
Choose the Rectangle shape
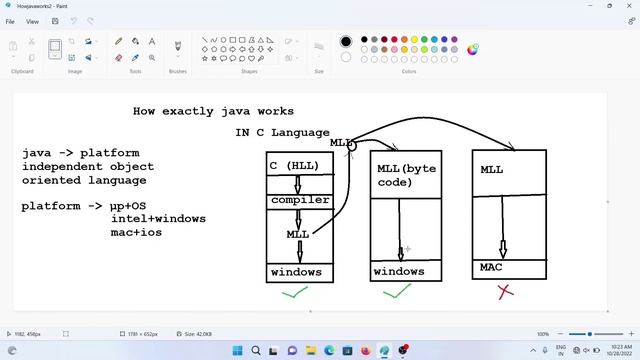tap(233, 40)
